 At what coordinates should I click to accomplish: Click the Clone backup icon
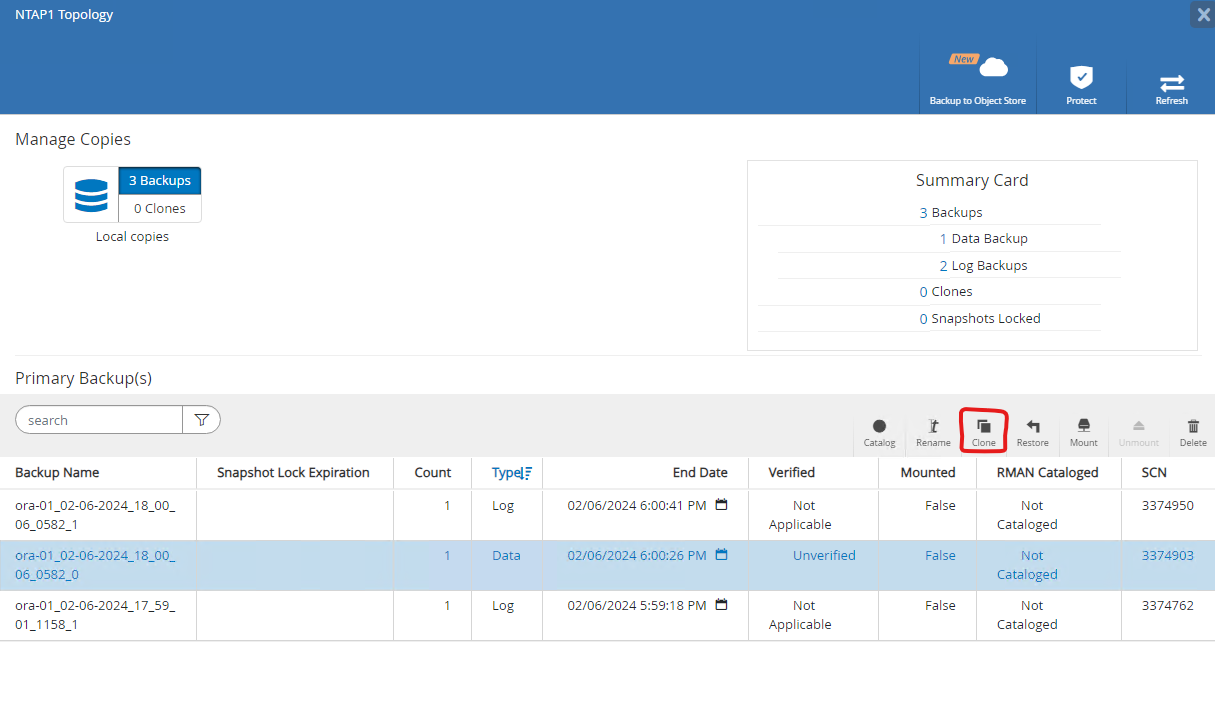click(983, 428)
